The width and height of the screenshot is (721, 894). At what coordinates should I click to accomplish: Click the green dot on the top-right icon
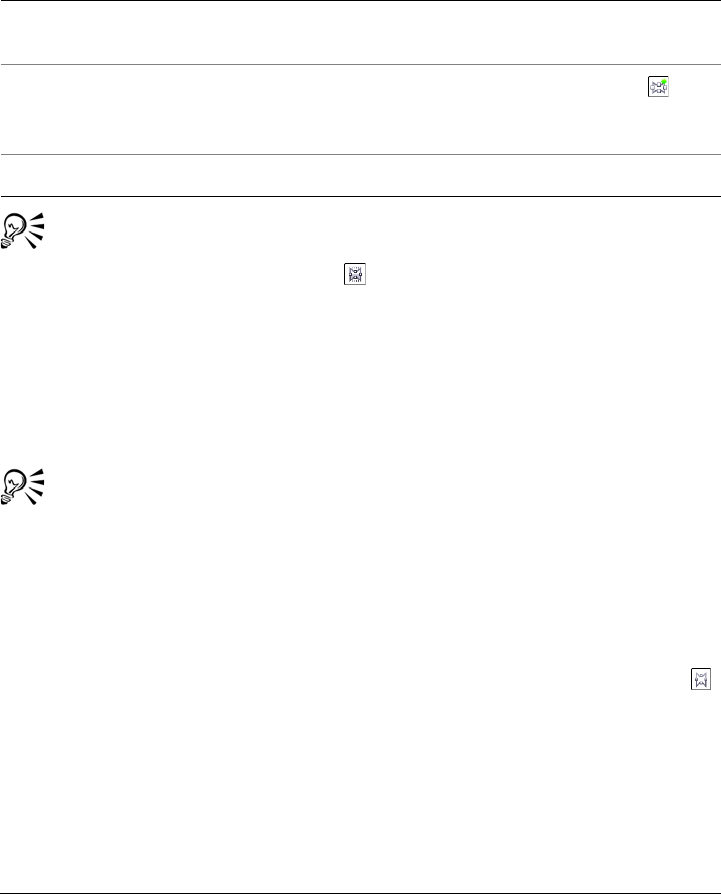pos(664,81)
